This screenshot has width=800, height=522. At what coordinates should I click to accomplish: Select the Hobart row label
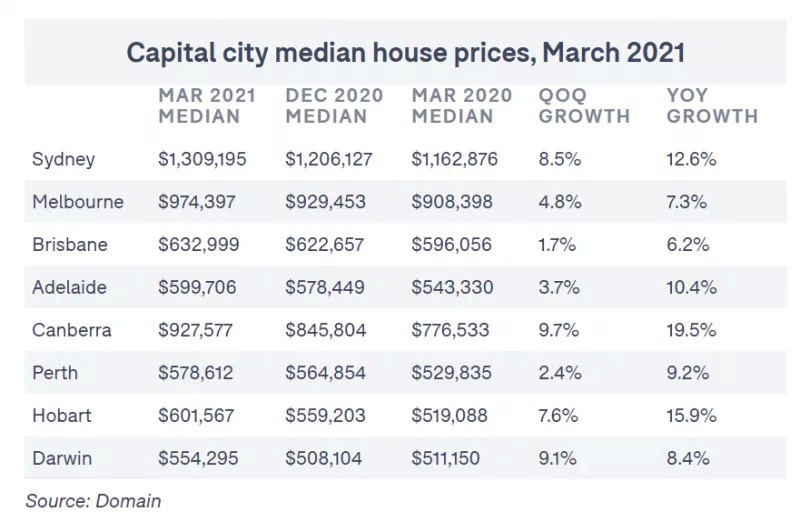point(62,415)
